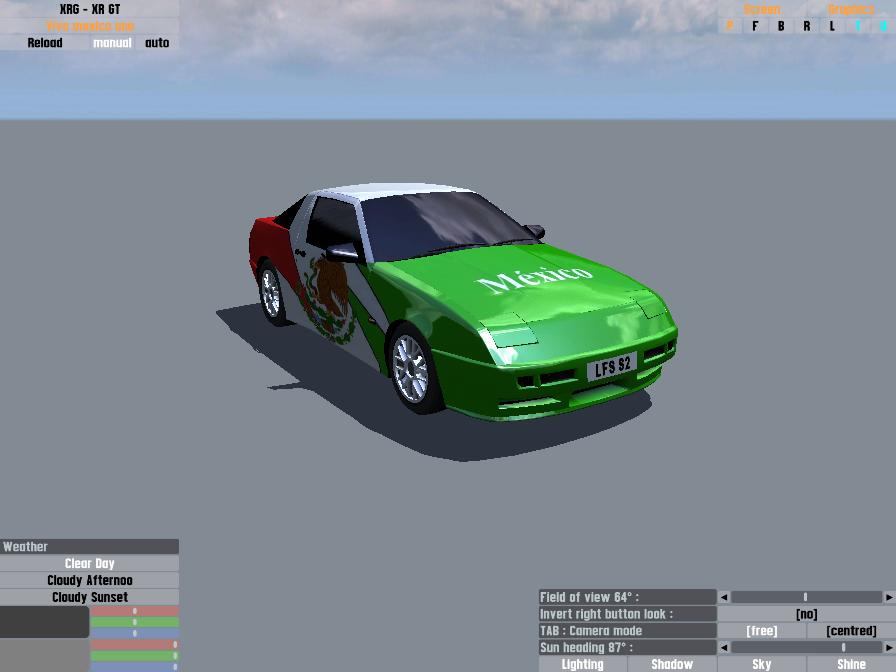
Task: Open the orange Graphics options heading
Action: (851, 9)
